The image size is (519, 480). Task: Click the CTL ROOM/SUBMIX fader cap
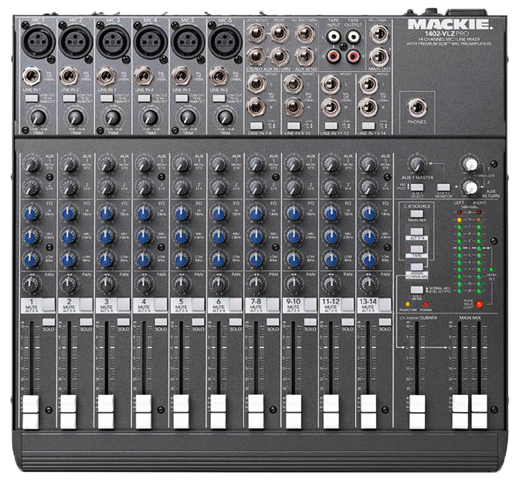pyautogui.click(x=417, y=412)
